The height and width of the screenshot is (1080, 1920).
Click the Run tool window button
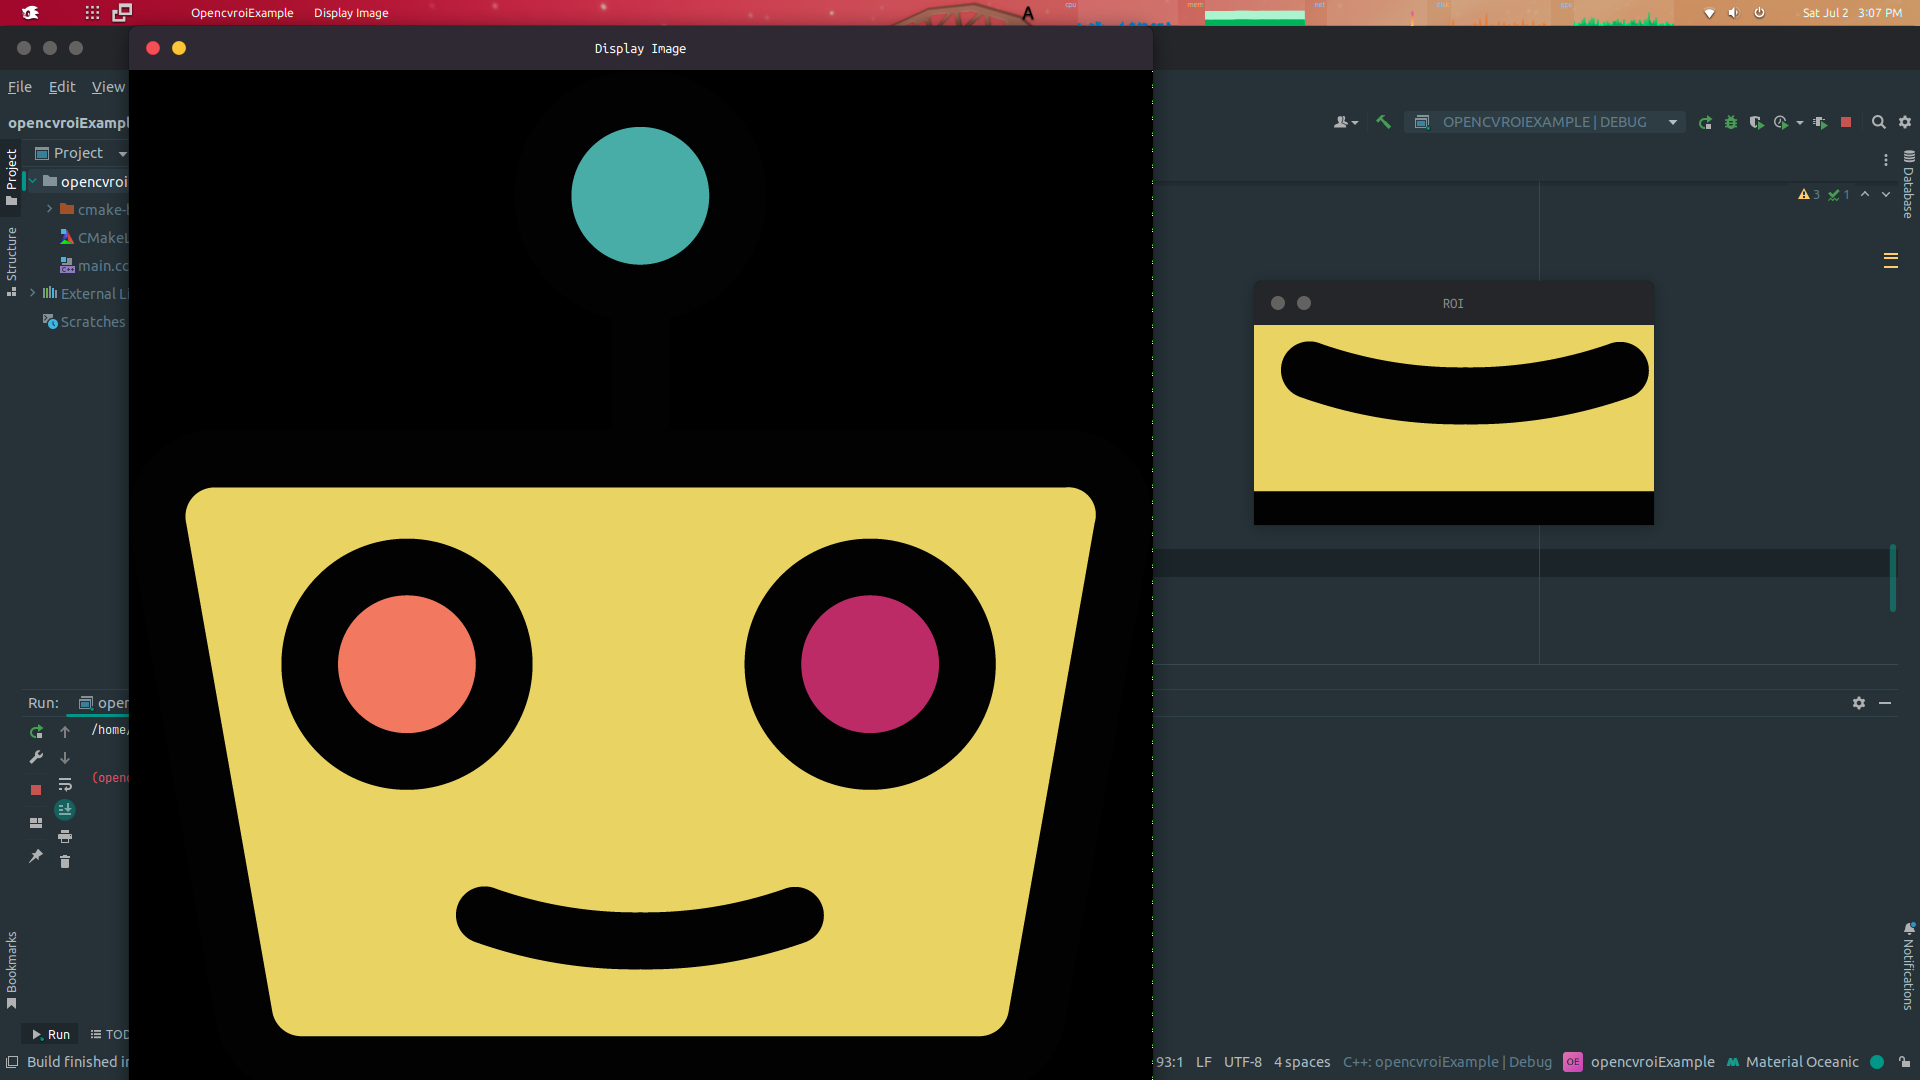[x=50, y=1034]
